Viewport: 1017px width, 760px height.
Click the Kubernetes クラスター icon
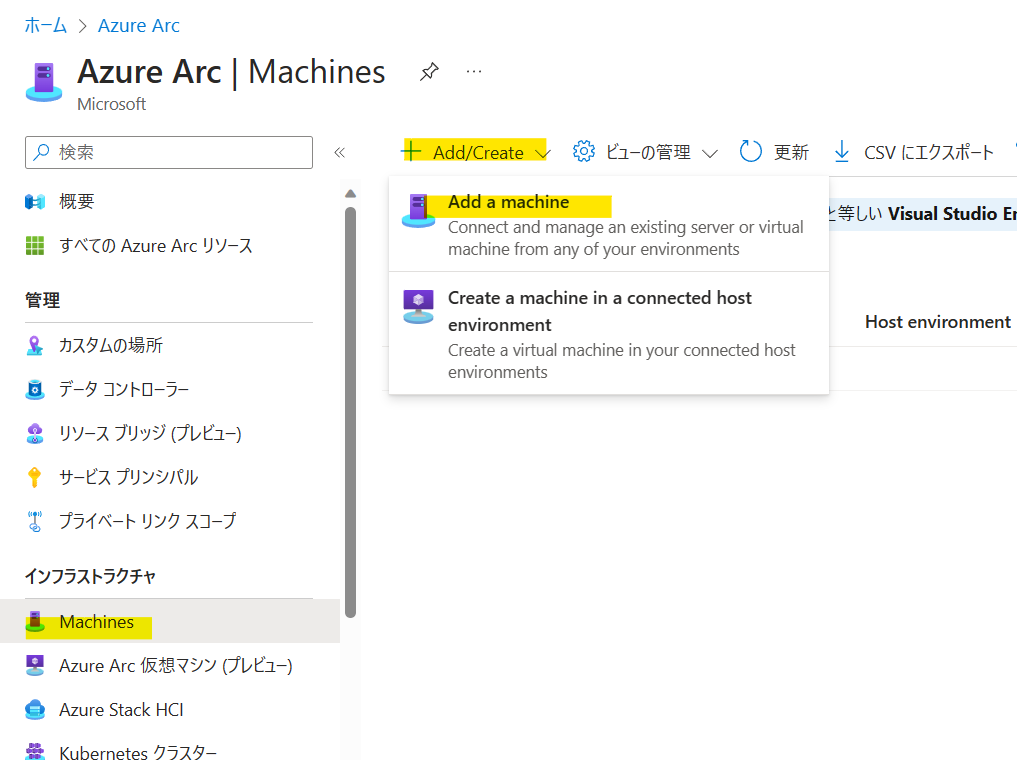(x=35, y=752)
